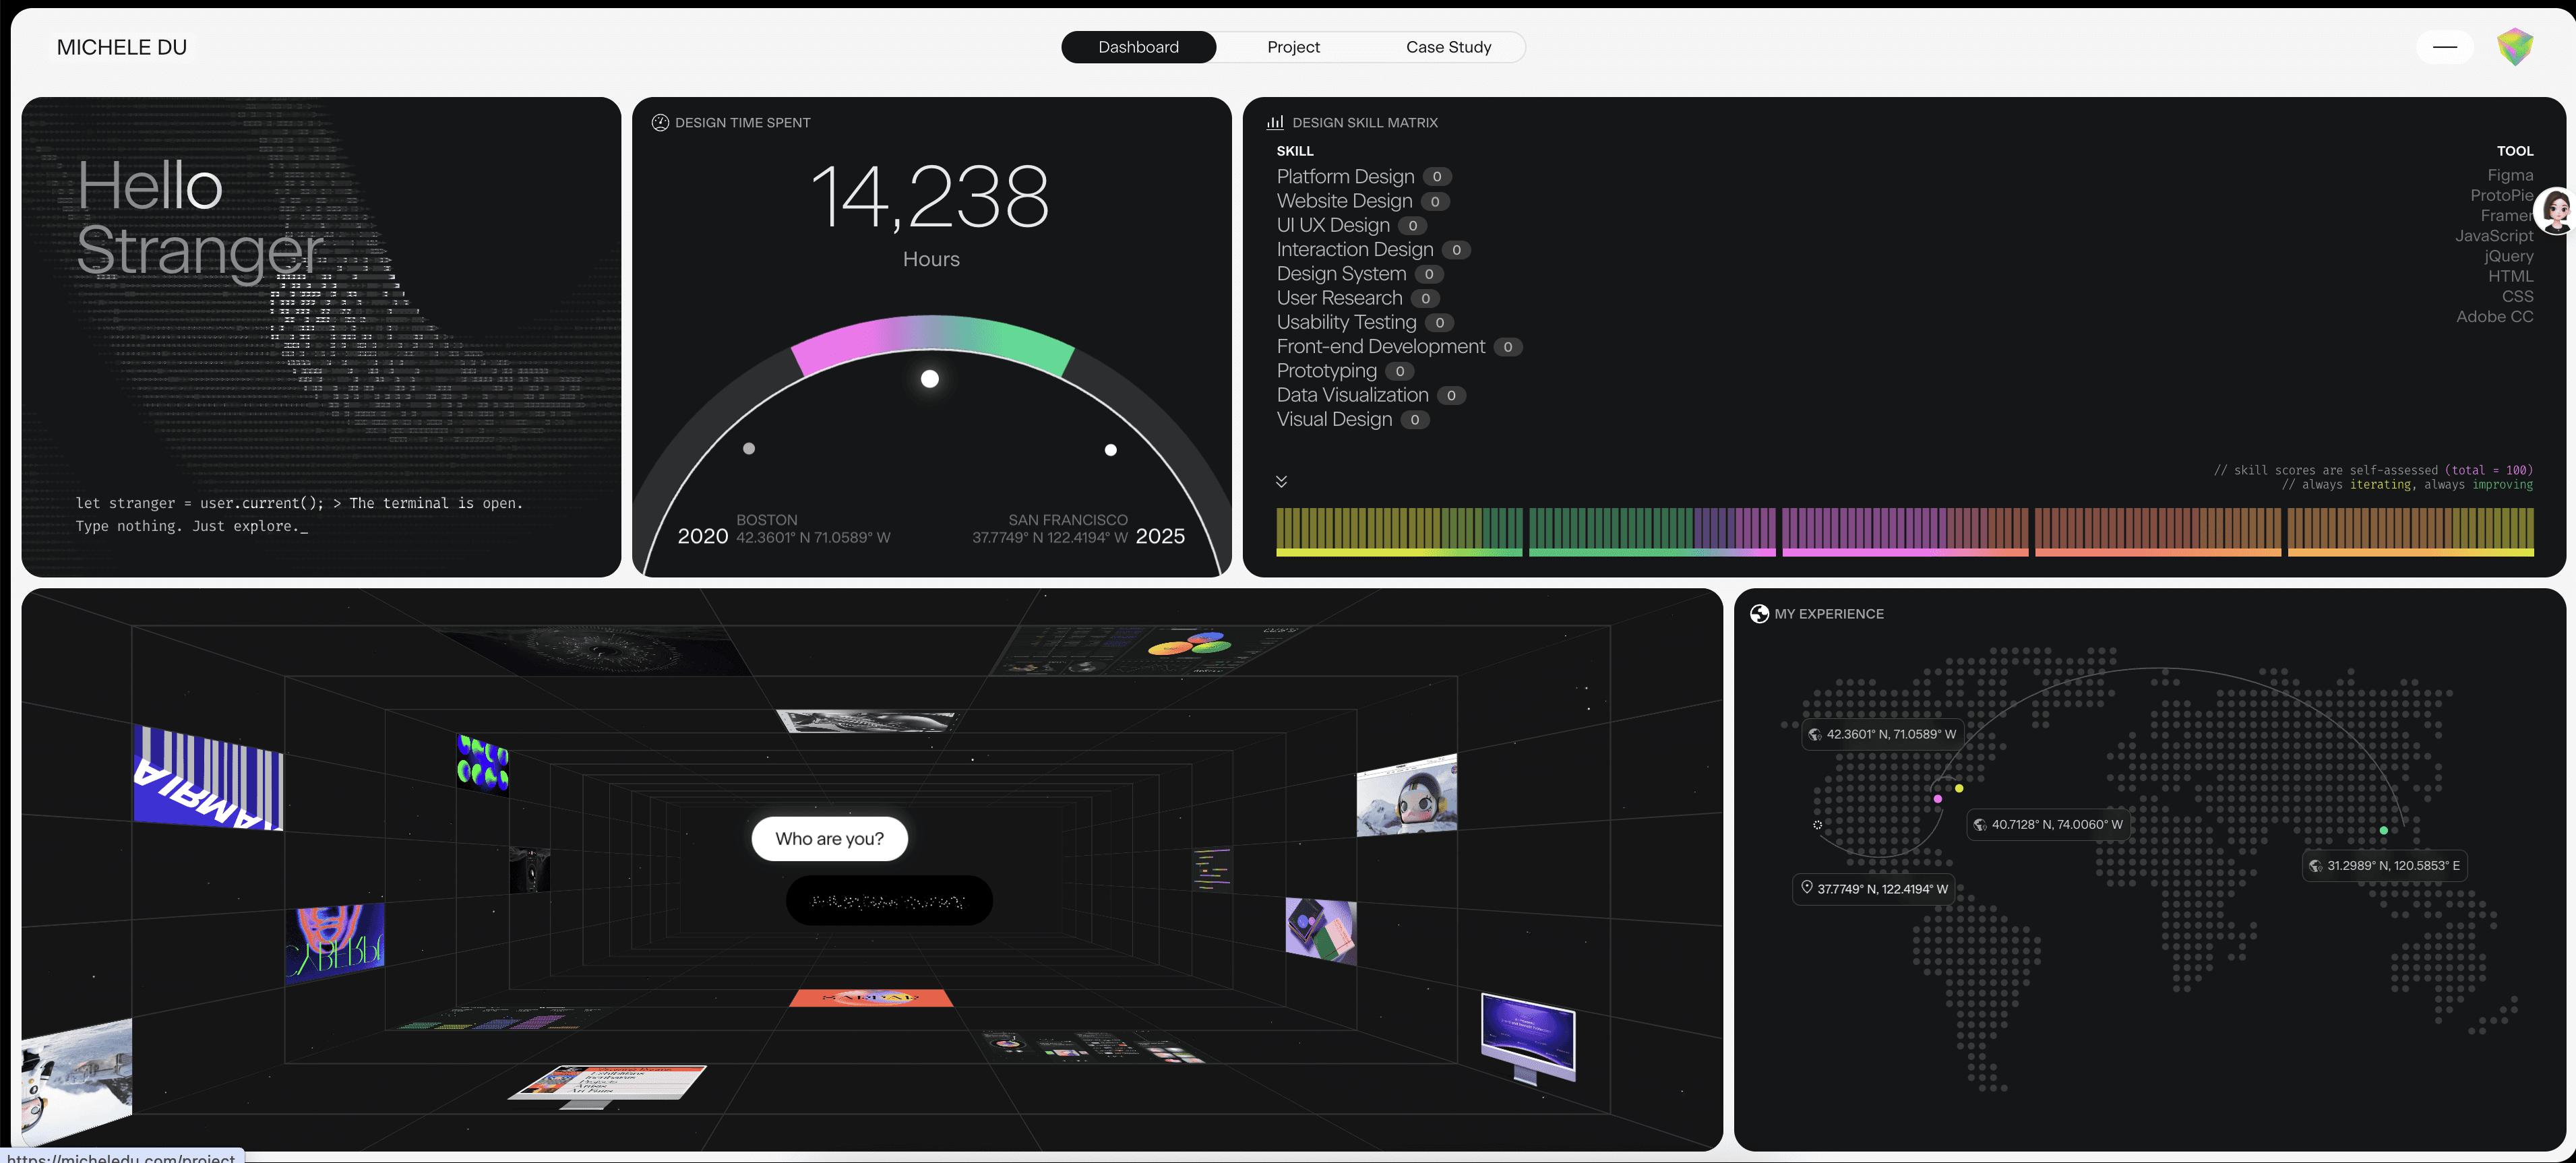Screen dimensions: 2576x1163
Task: Click the center white dot on hours gauge
Action: click(x=929, y=379)
